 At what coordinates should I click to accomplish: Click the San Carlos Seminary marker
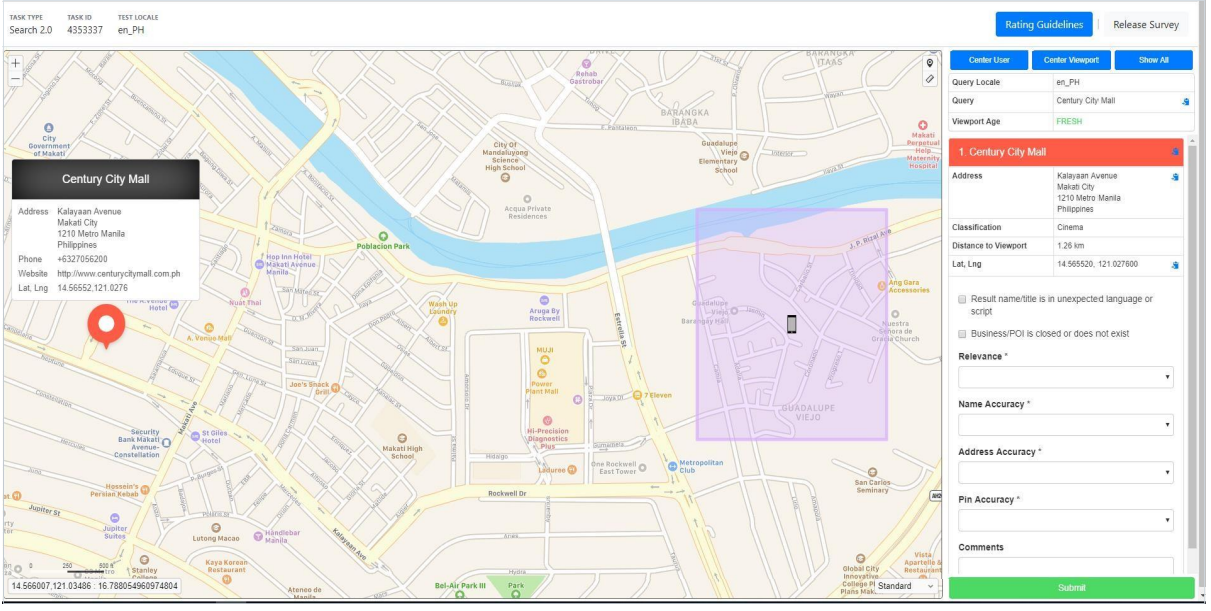point(873,472)
